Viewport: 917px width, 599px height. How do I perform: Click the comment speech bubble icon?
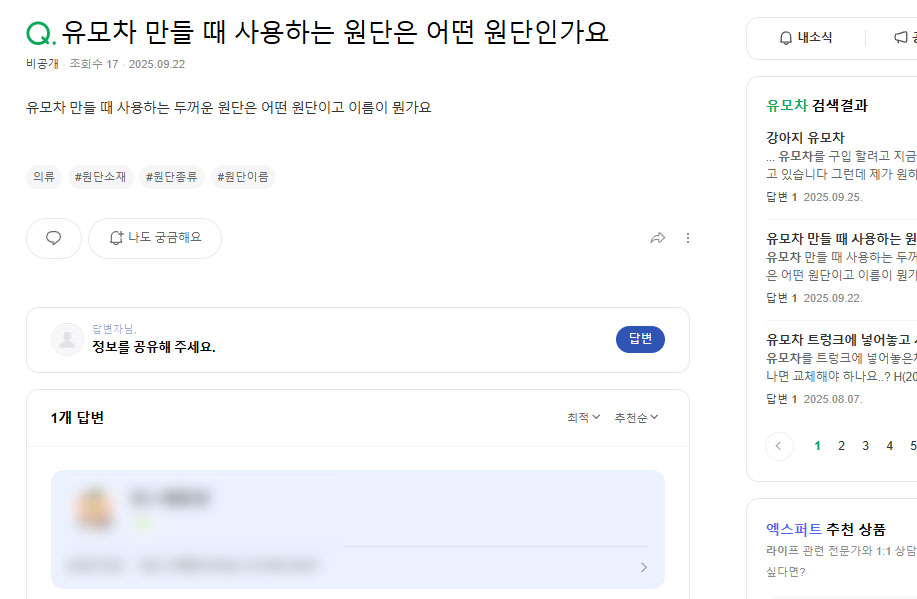(x=54, y=238)
